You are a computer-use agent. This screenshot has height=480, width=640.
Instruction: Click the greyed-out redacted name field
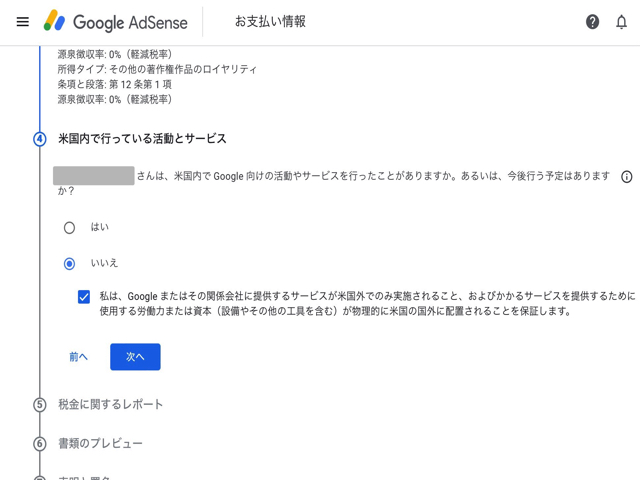click(93, 176)
